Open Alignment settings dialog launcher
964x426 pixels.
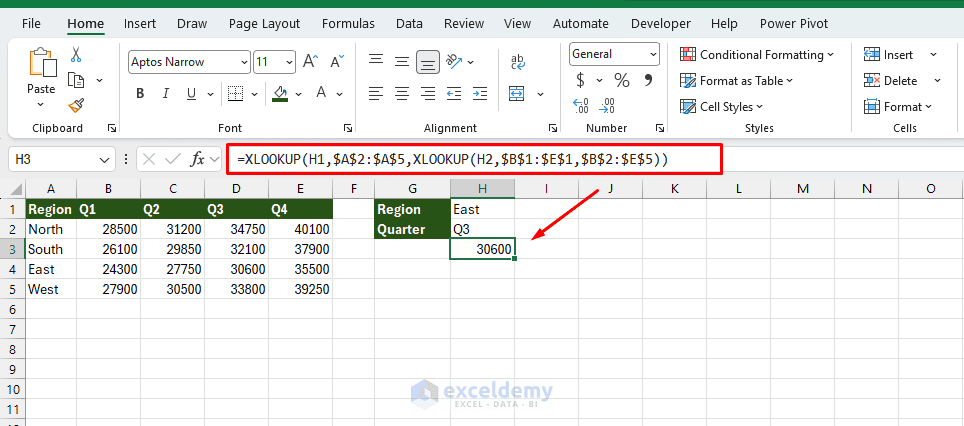pyautogui.click(x=553, y=128)
